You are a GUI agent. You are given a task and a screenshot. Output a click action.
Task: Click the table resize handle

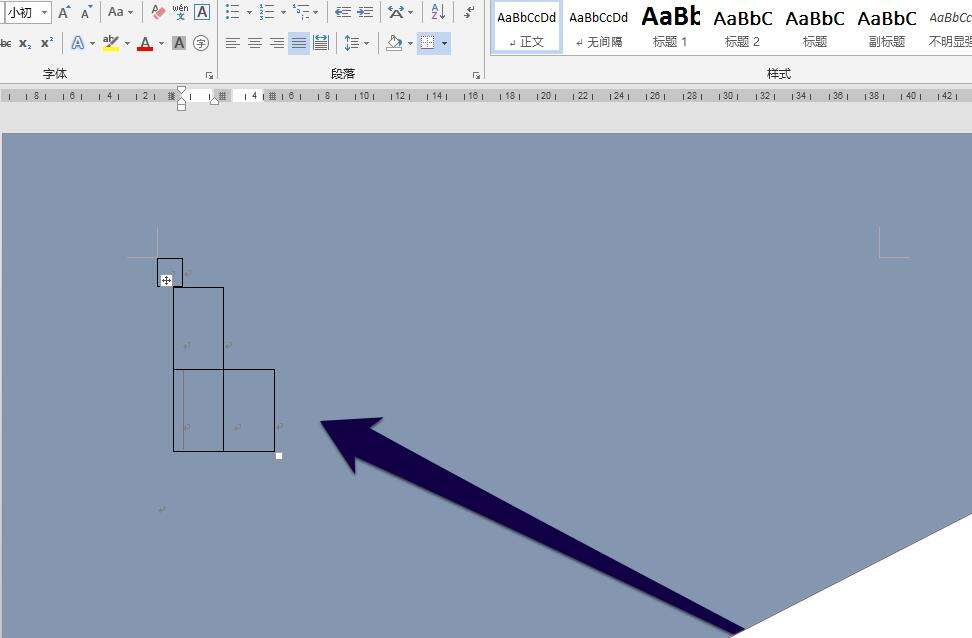tap(279, 456)
